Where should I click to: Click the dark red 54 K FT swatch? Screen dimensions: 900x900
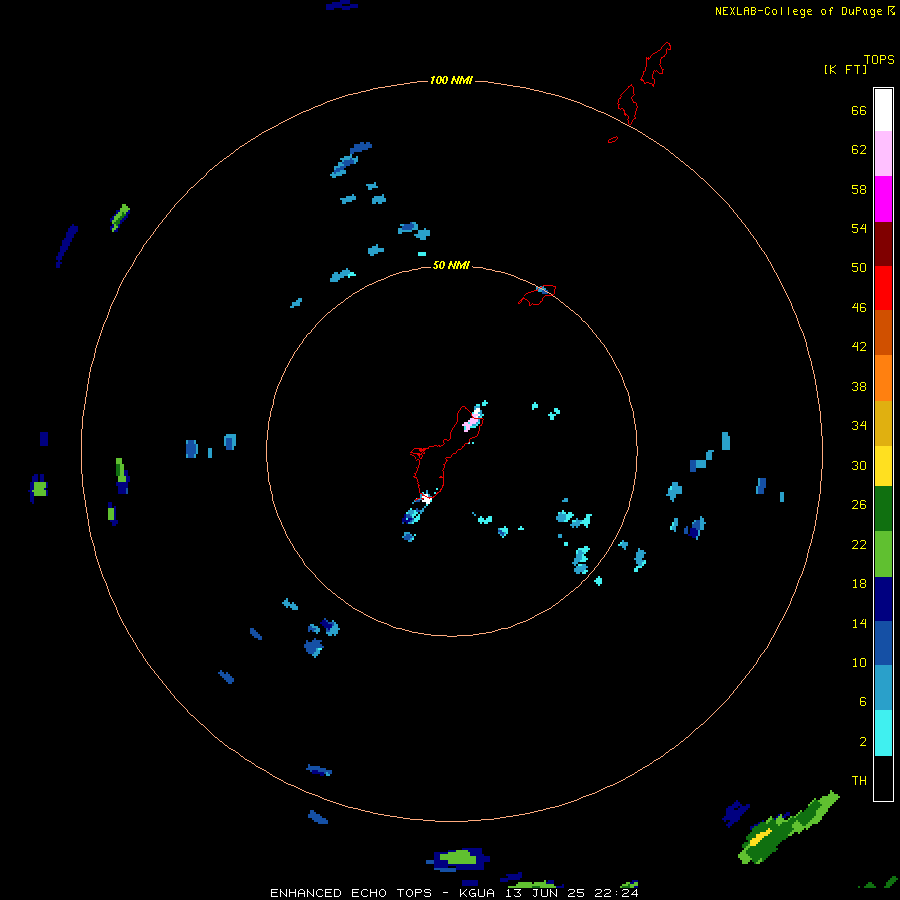pyautogui.click(x=883, y=243)
